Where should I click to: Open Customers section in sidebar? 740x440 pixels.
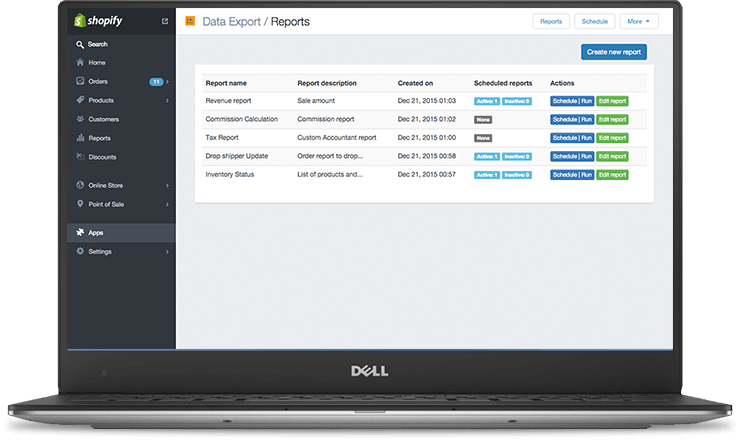(103, 119)
